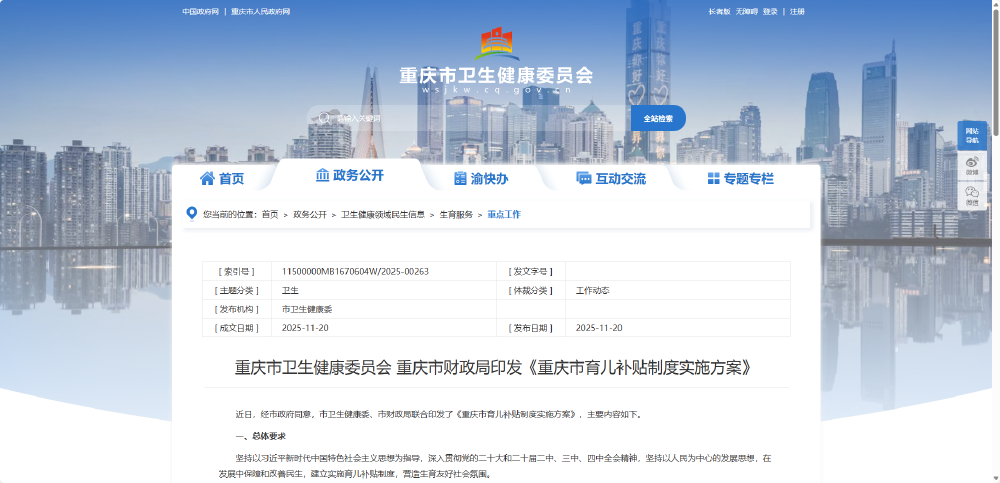This screenshot has height=483, width=1000.
Task: Enable 长者版 elderly mode
Action: 719,12
